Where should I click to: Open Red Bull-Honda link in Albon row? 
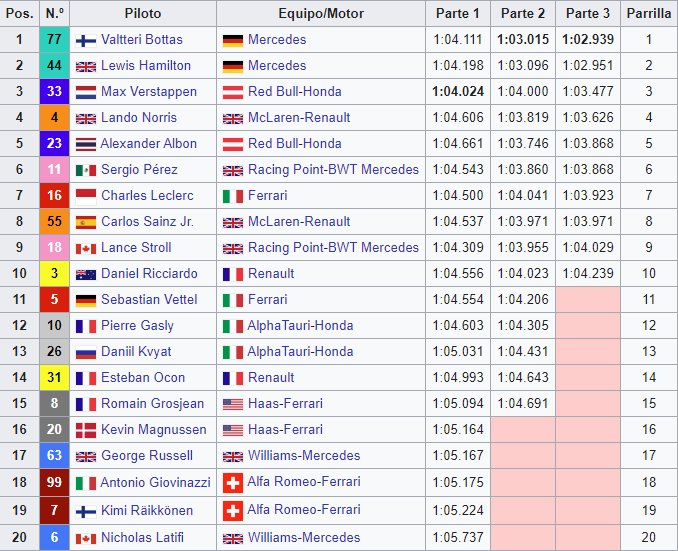point(295,143)
